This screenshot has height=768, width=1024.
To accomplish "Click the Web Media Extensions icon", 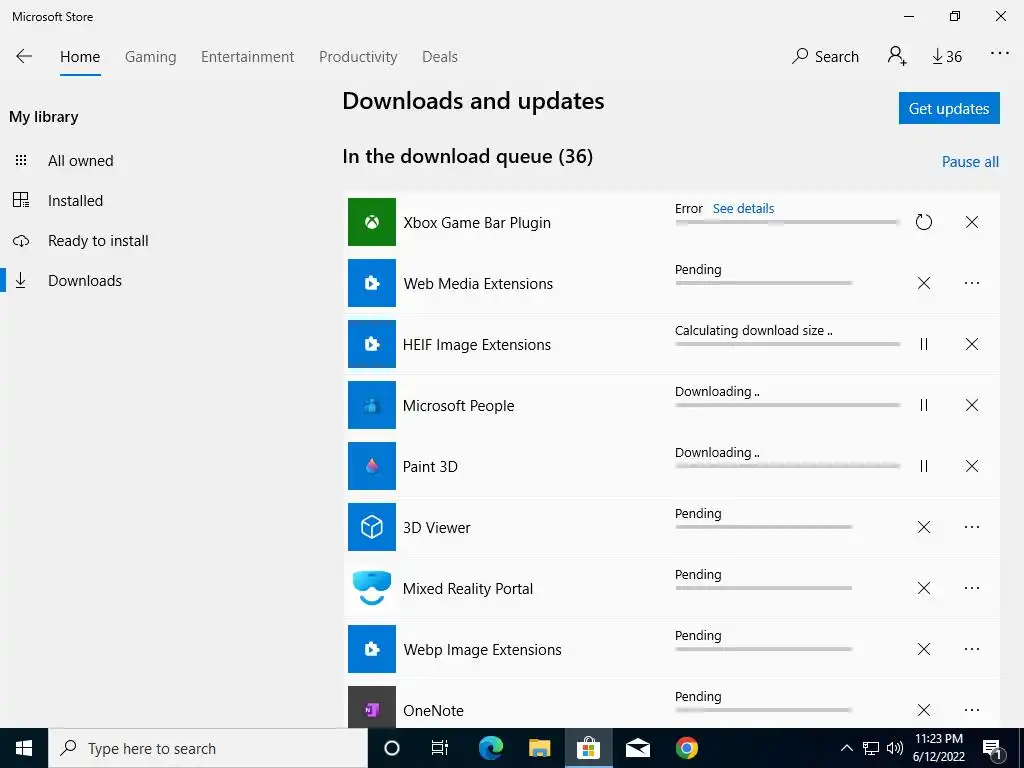I will (372, 283).
